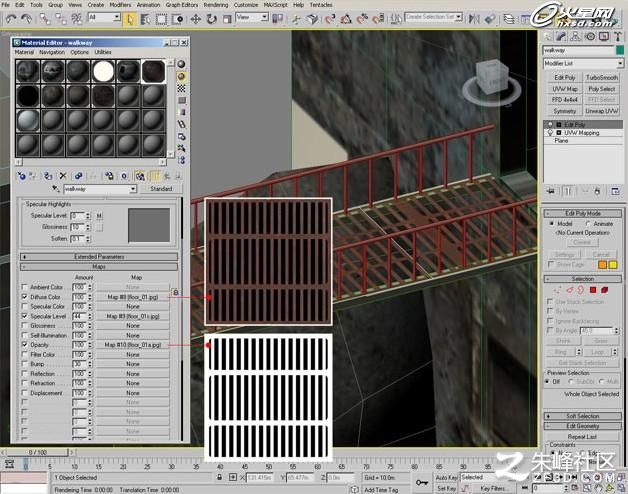Click the Undo arrow in main toolbar
Screen dimensions: 628x494
[x=11, y=18]
